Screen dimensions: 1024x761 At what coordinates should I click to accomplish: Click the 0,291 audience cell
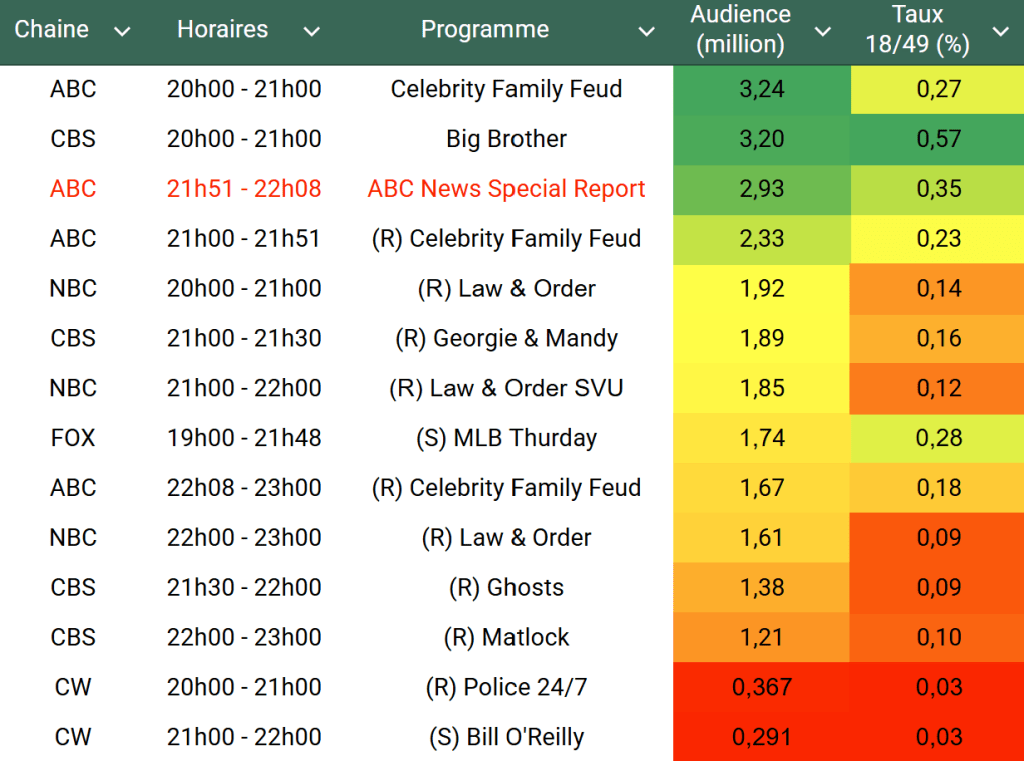(x=761, y=737)
